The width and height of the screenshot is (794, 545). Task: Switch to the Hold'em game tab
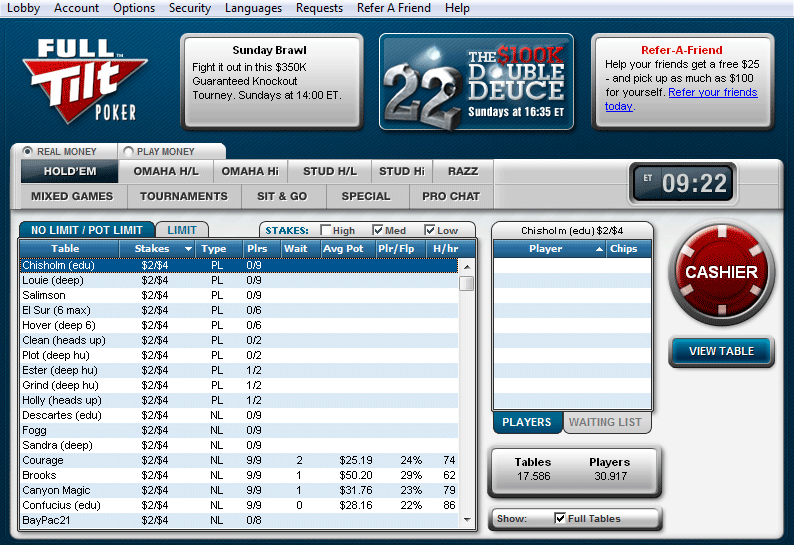coord(70,171)
